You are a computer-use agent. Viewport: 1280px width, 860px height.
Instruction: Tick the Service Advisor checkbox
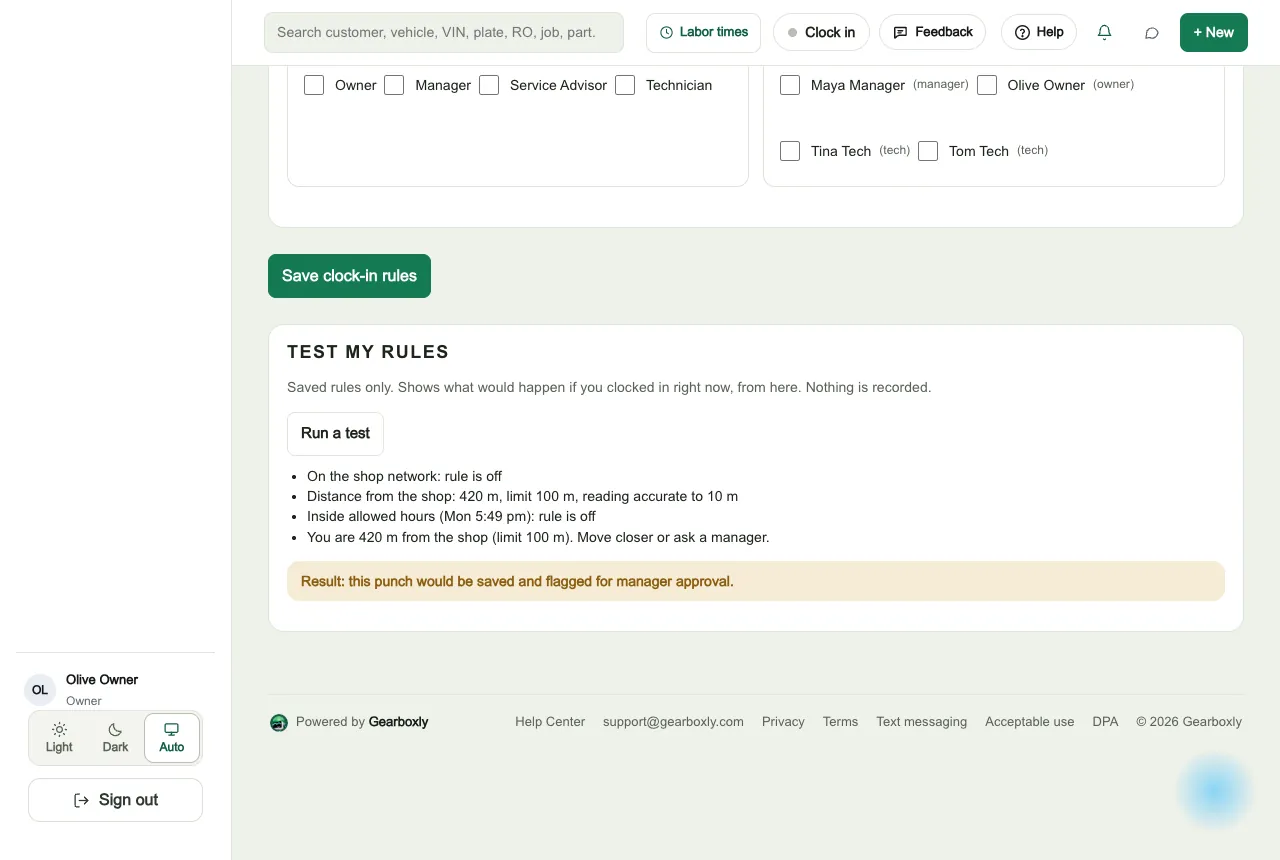click(x=489, y=85)
